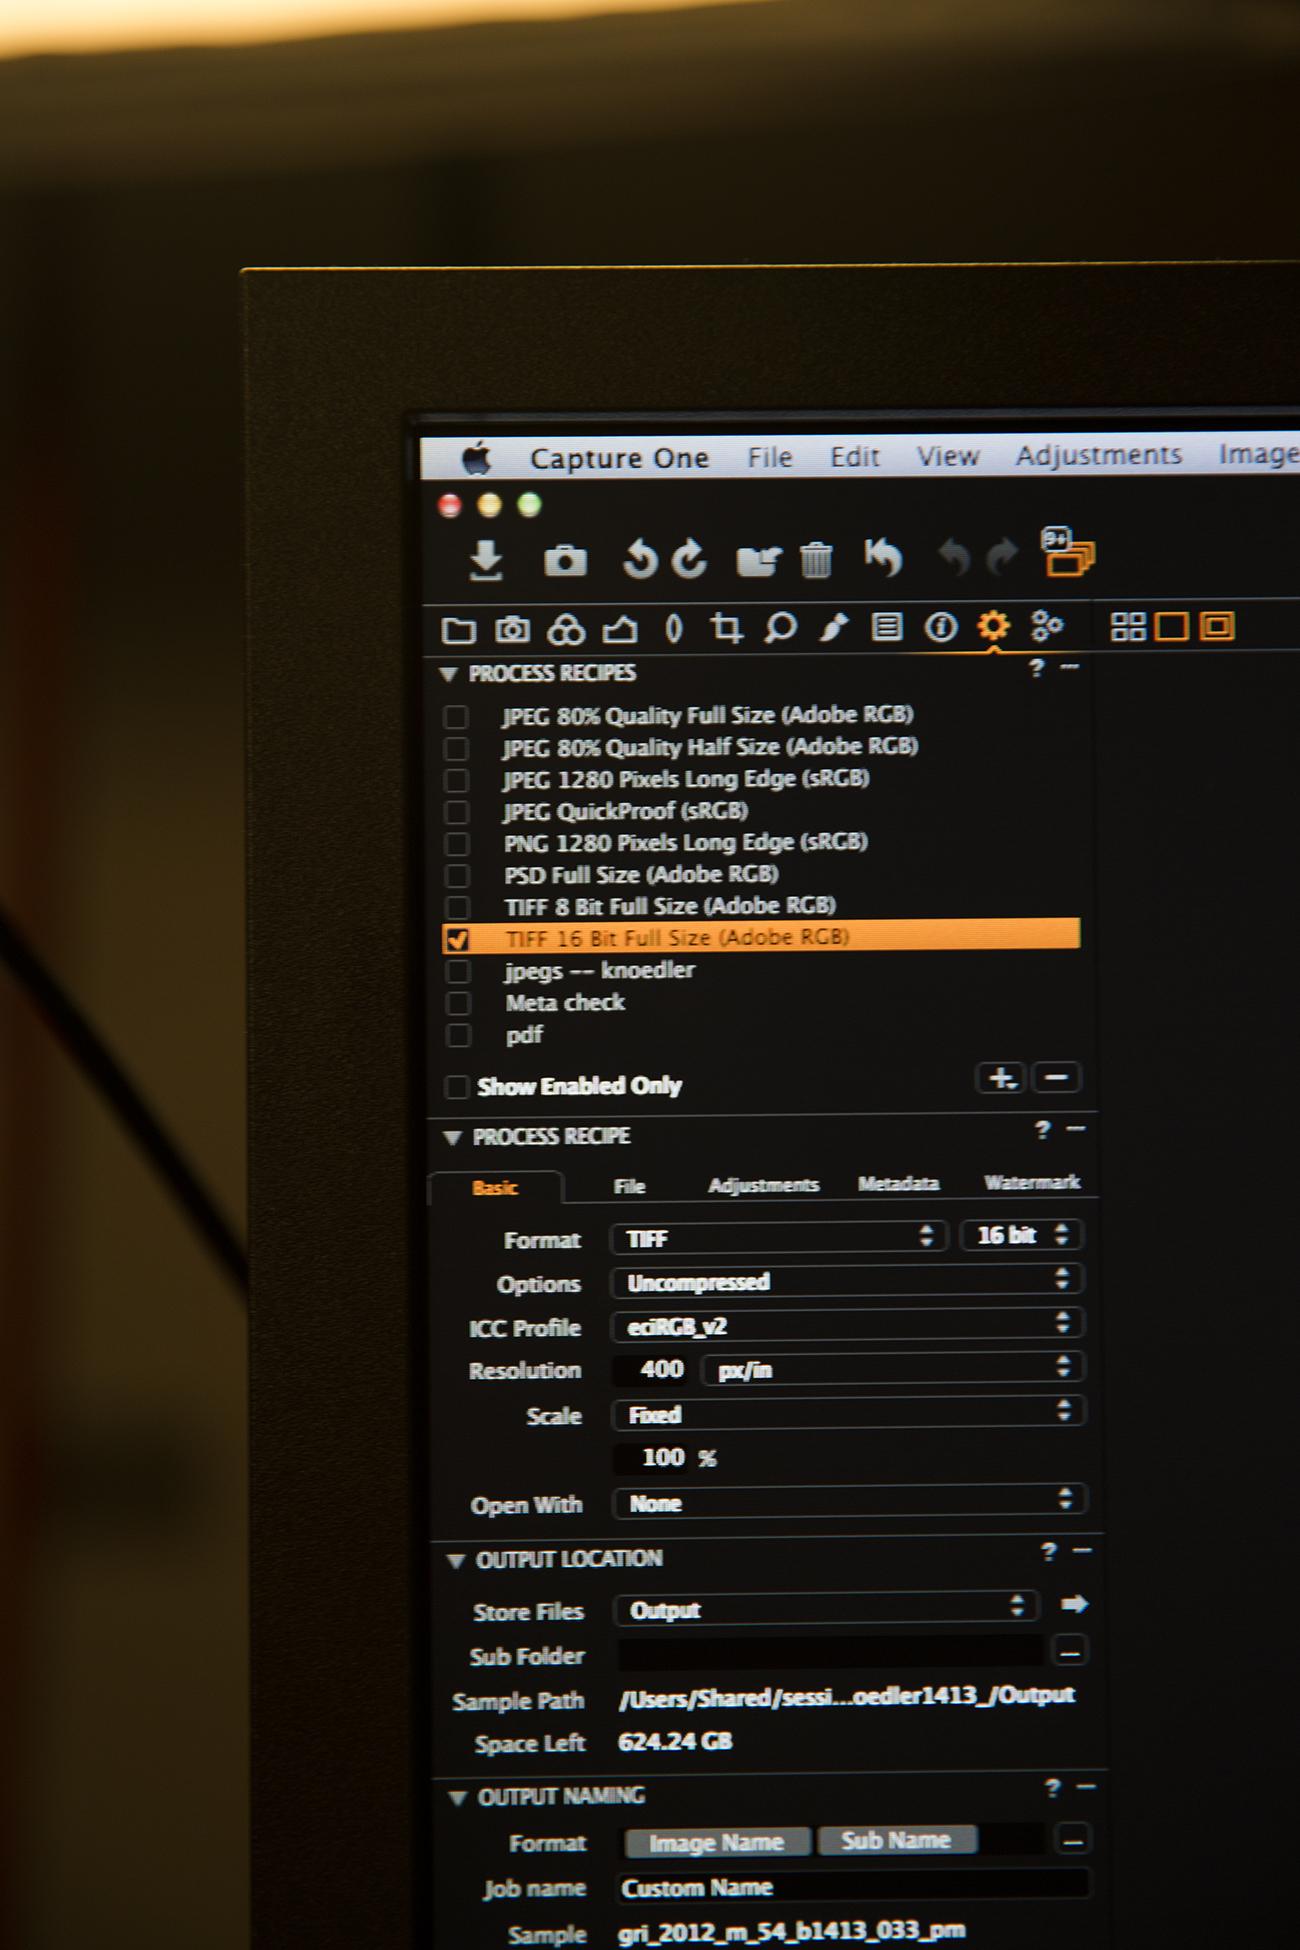Click the Capture camera toolbar icon
This screenshot has width=1300, height=1950.
[565, 560]
